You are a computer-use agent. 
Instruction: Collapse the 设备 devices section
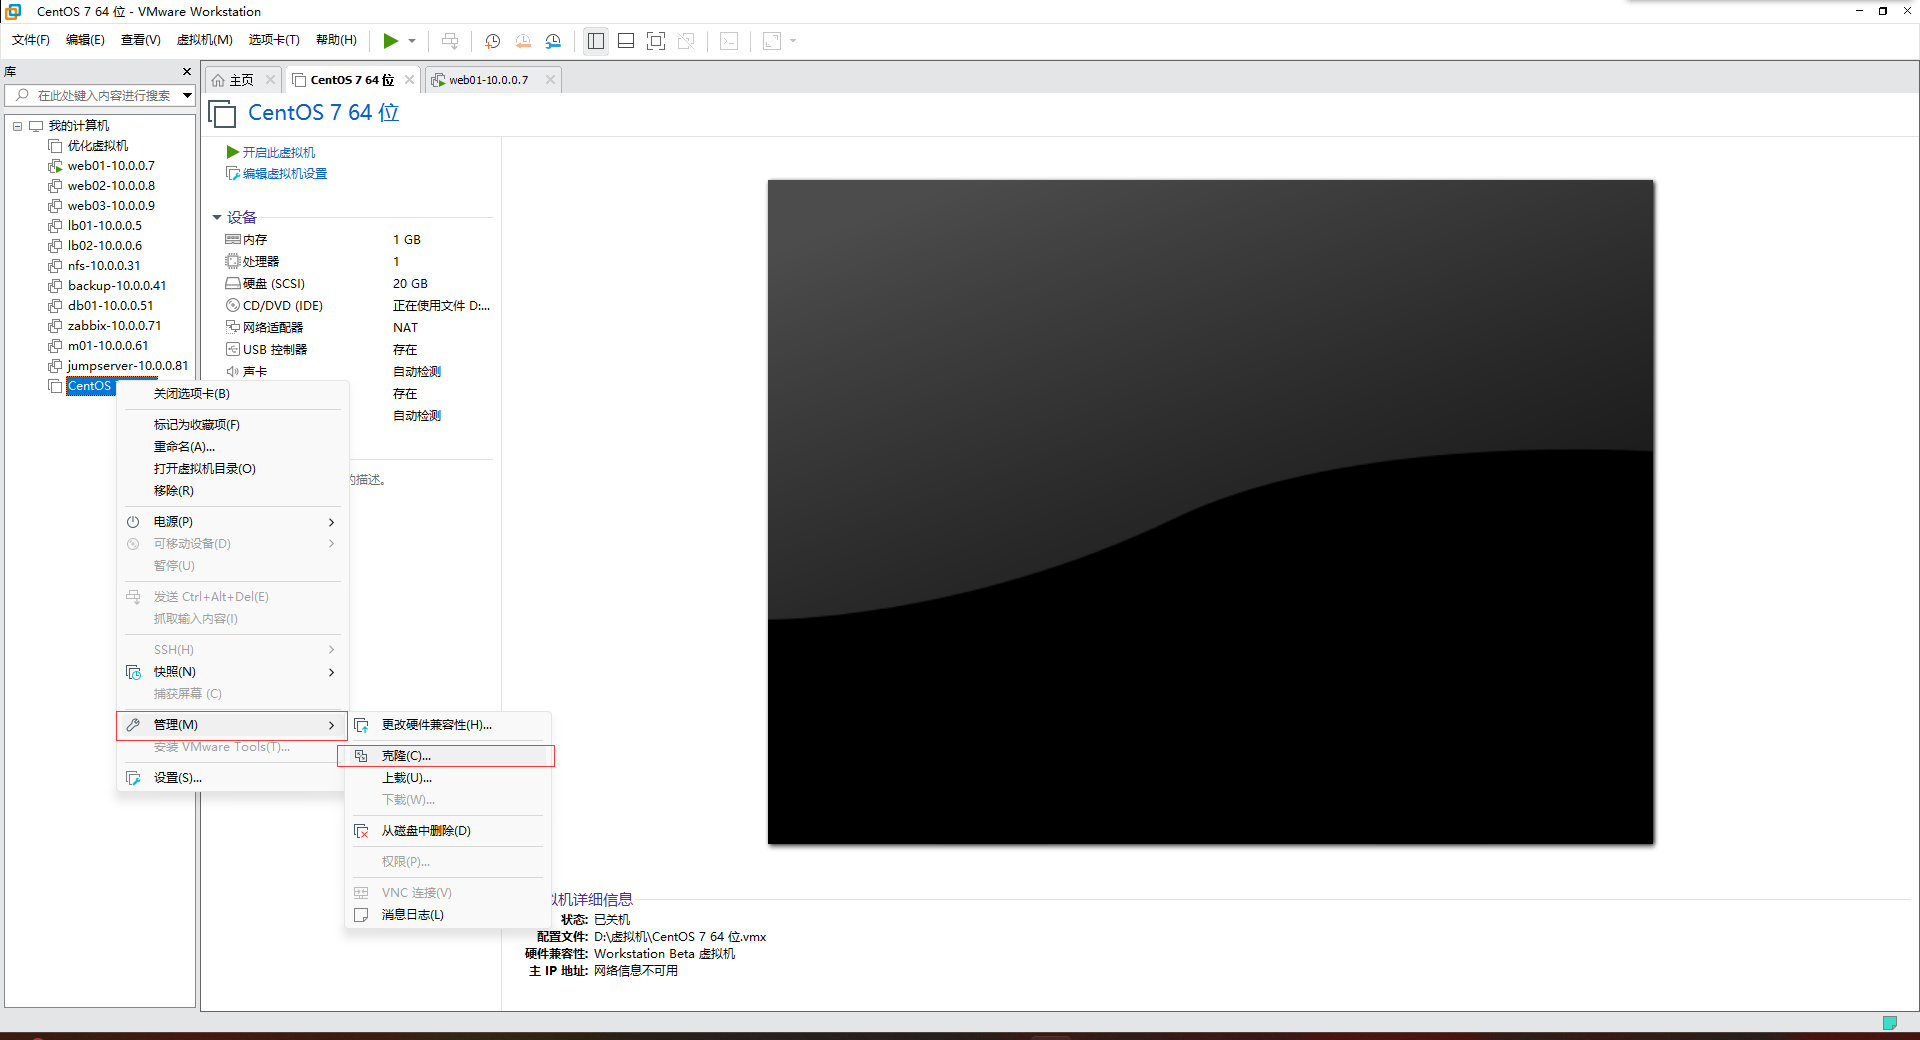217,217
